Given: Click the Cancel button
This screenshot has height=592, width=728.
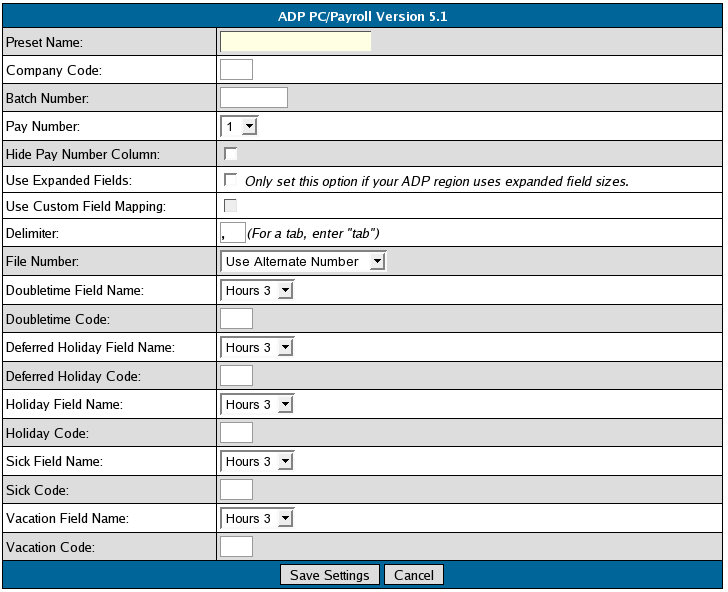Looking at the screenshot, I should [414, 575].
